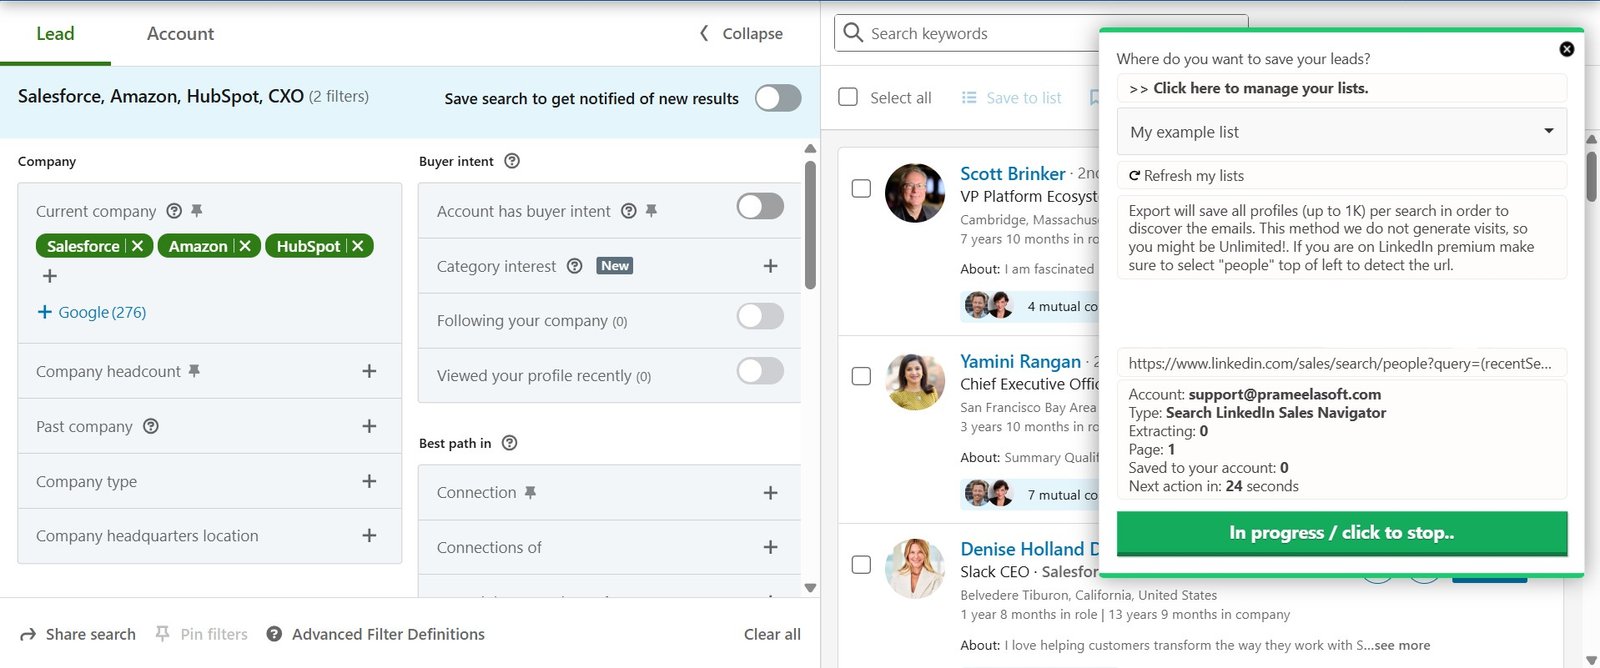
Task: Click the Collapse chevron icon
Action: [704, 34]
